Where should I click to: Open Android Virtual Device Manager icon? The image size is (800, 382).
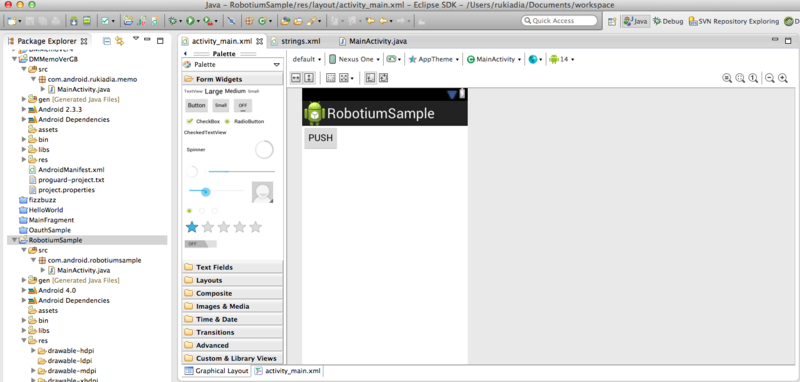[87, 21]
